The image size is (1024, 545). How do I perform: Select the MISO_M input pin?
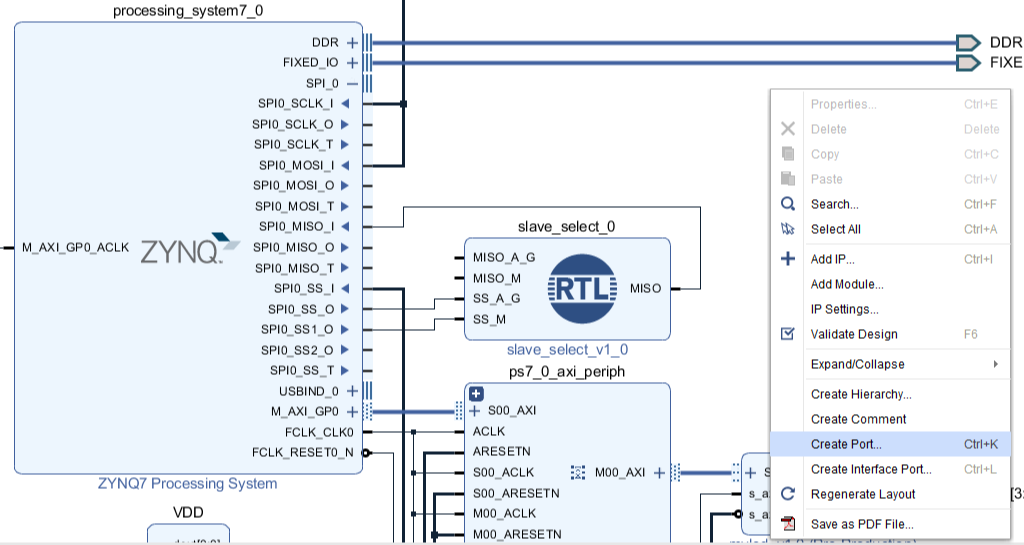(x=497, y=279)
